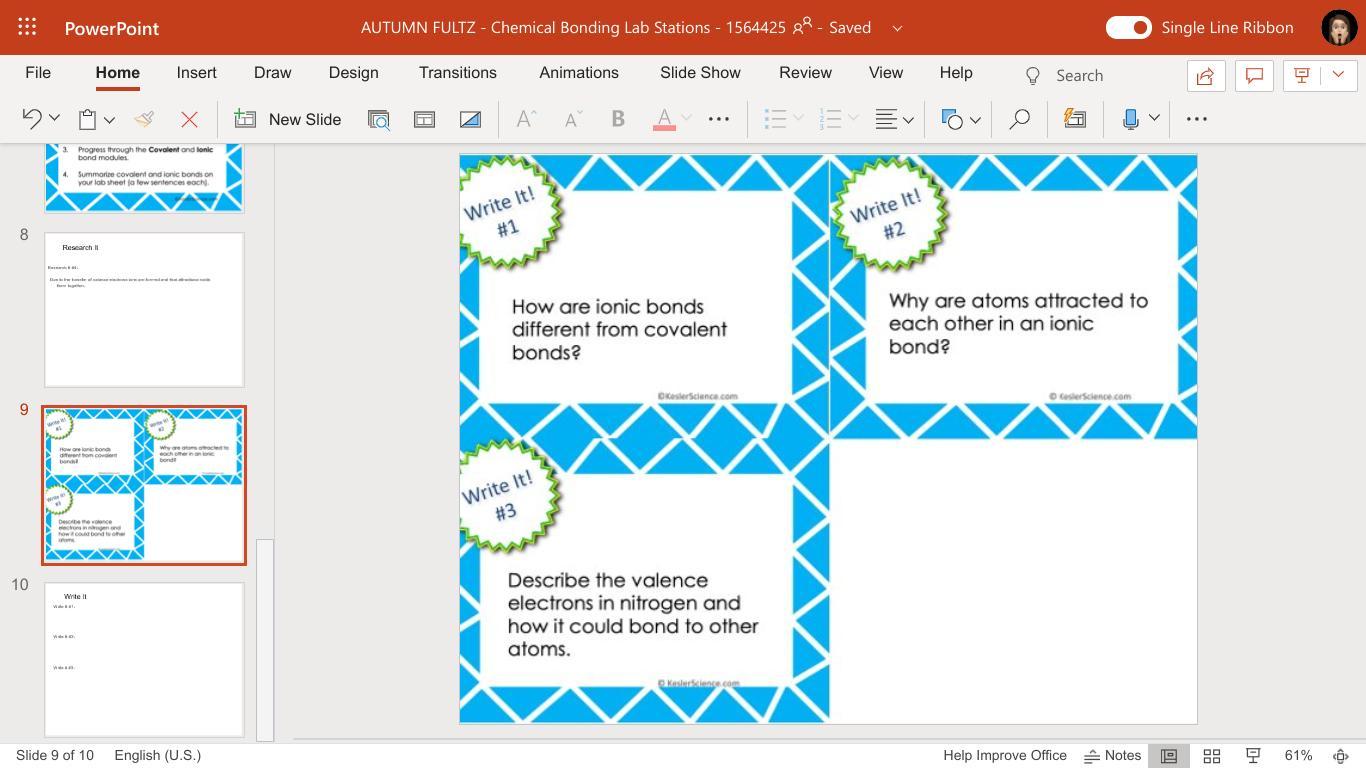This screenshot has width=1366, height=768.
Task: Click the Share icon
Action: click(x=1206, y=75)
